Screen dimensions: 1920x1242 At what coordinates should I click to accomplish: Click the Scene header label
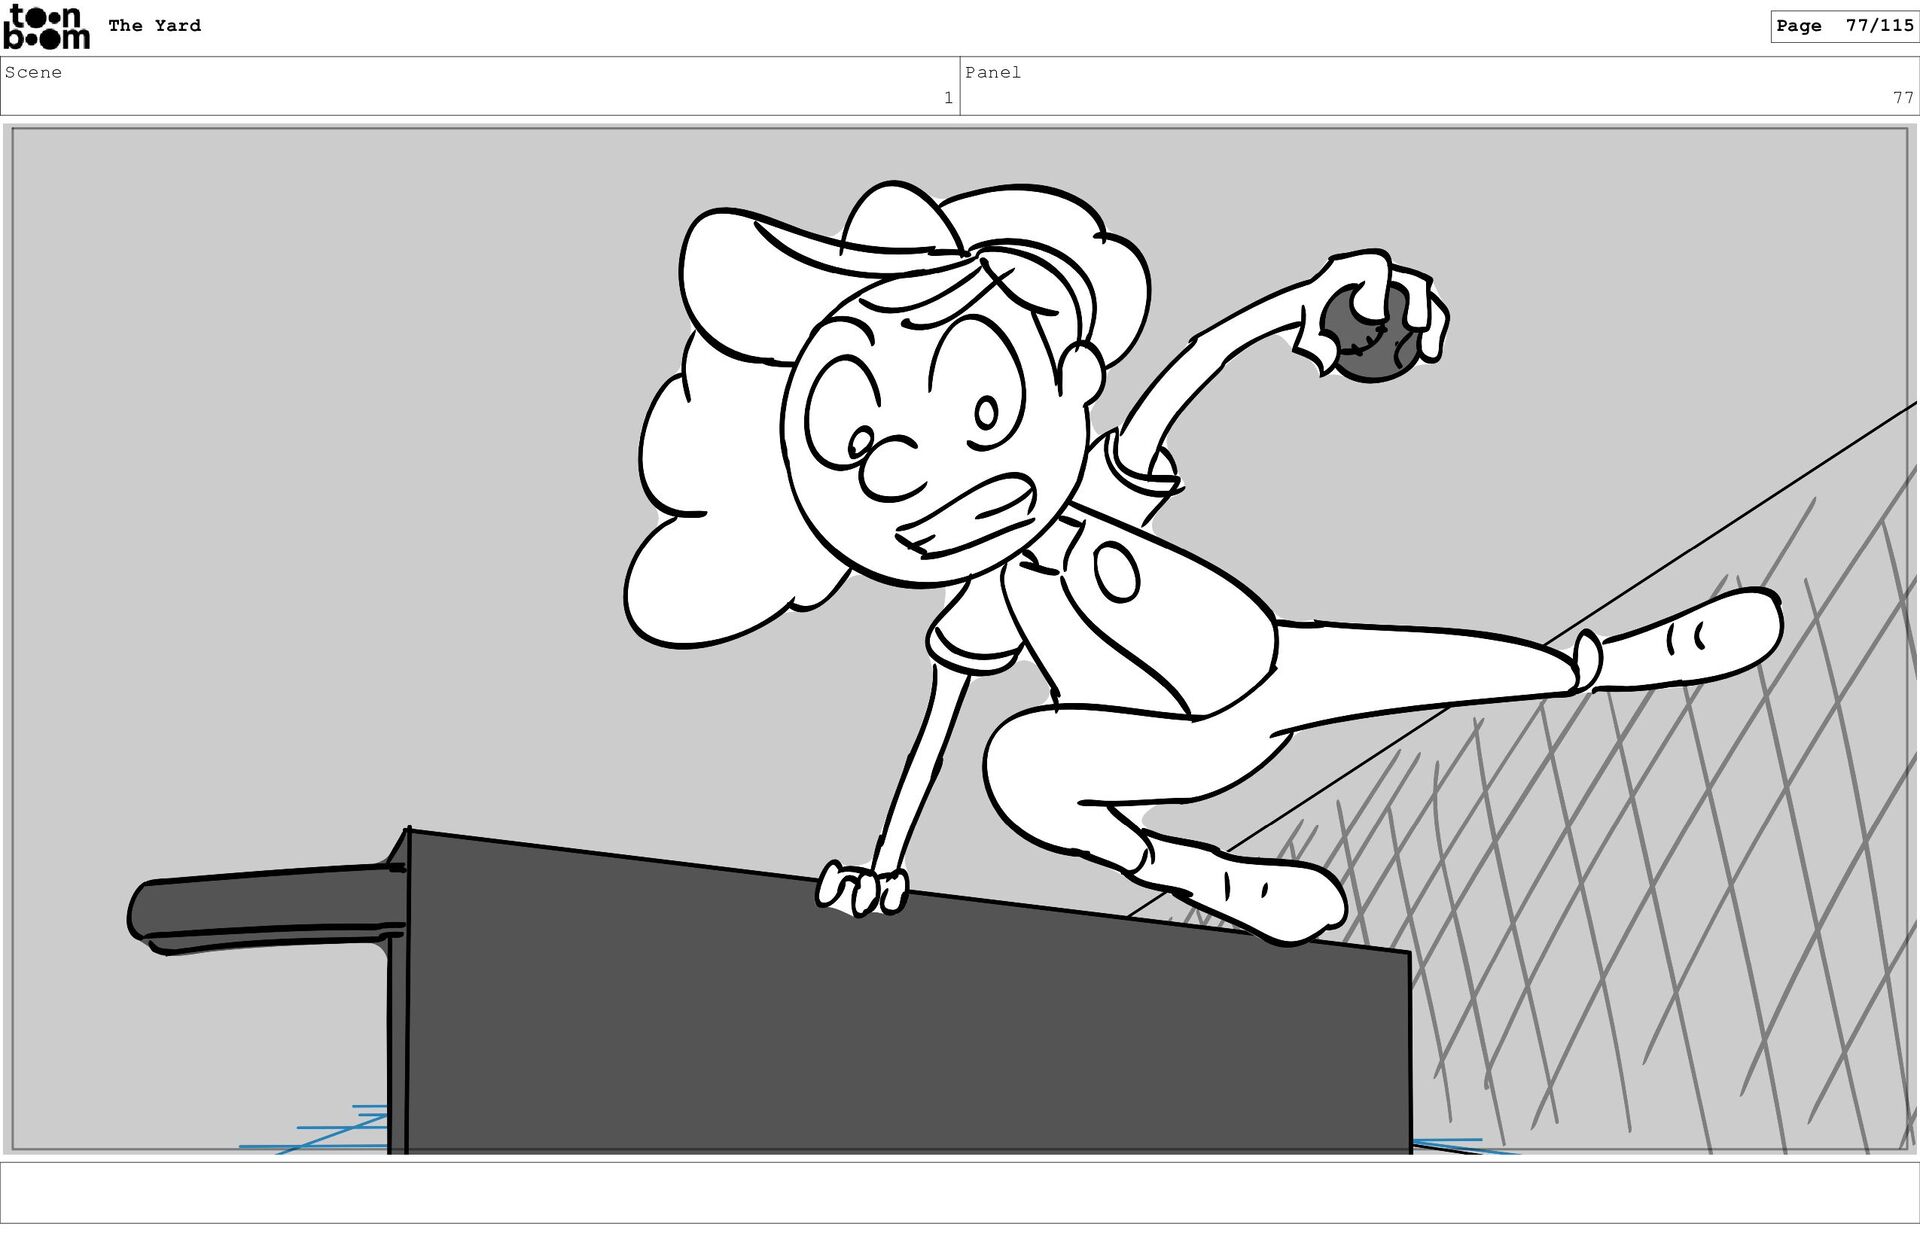pyautogui.click(x=33, y=72)
